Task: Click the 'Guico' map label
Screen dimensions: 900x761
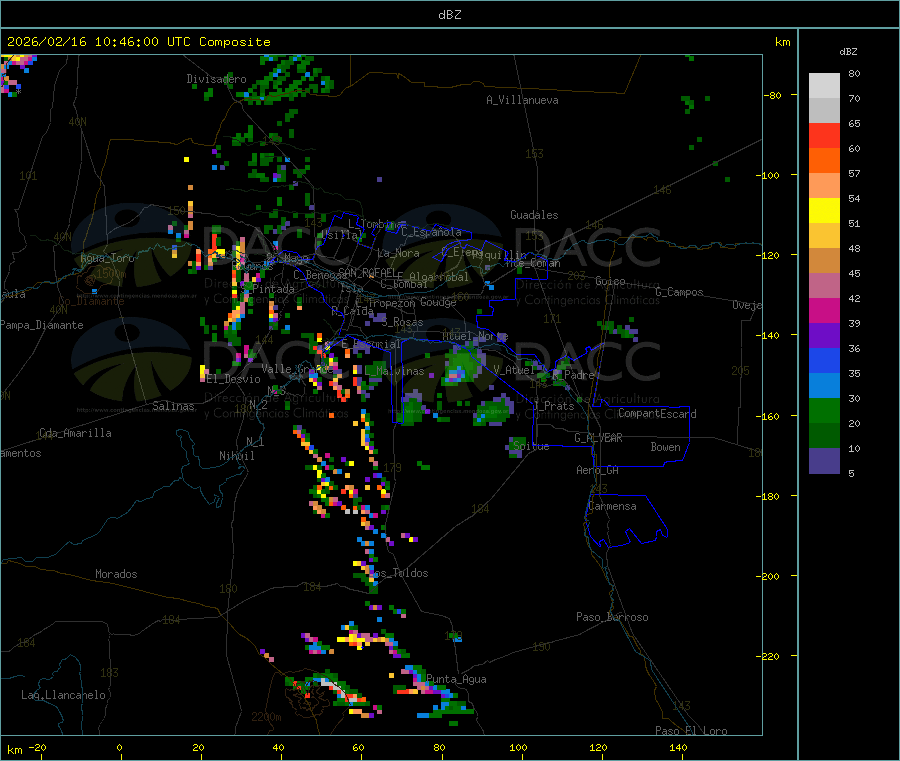Action: point(610,281)
